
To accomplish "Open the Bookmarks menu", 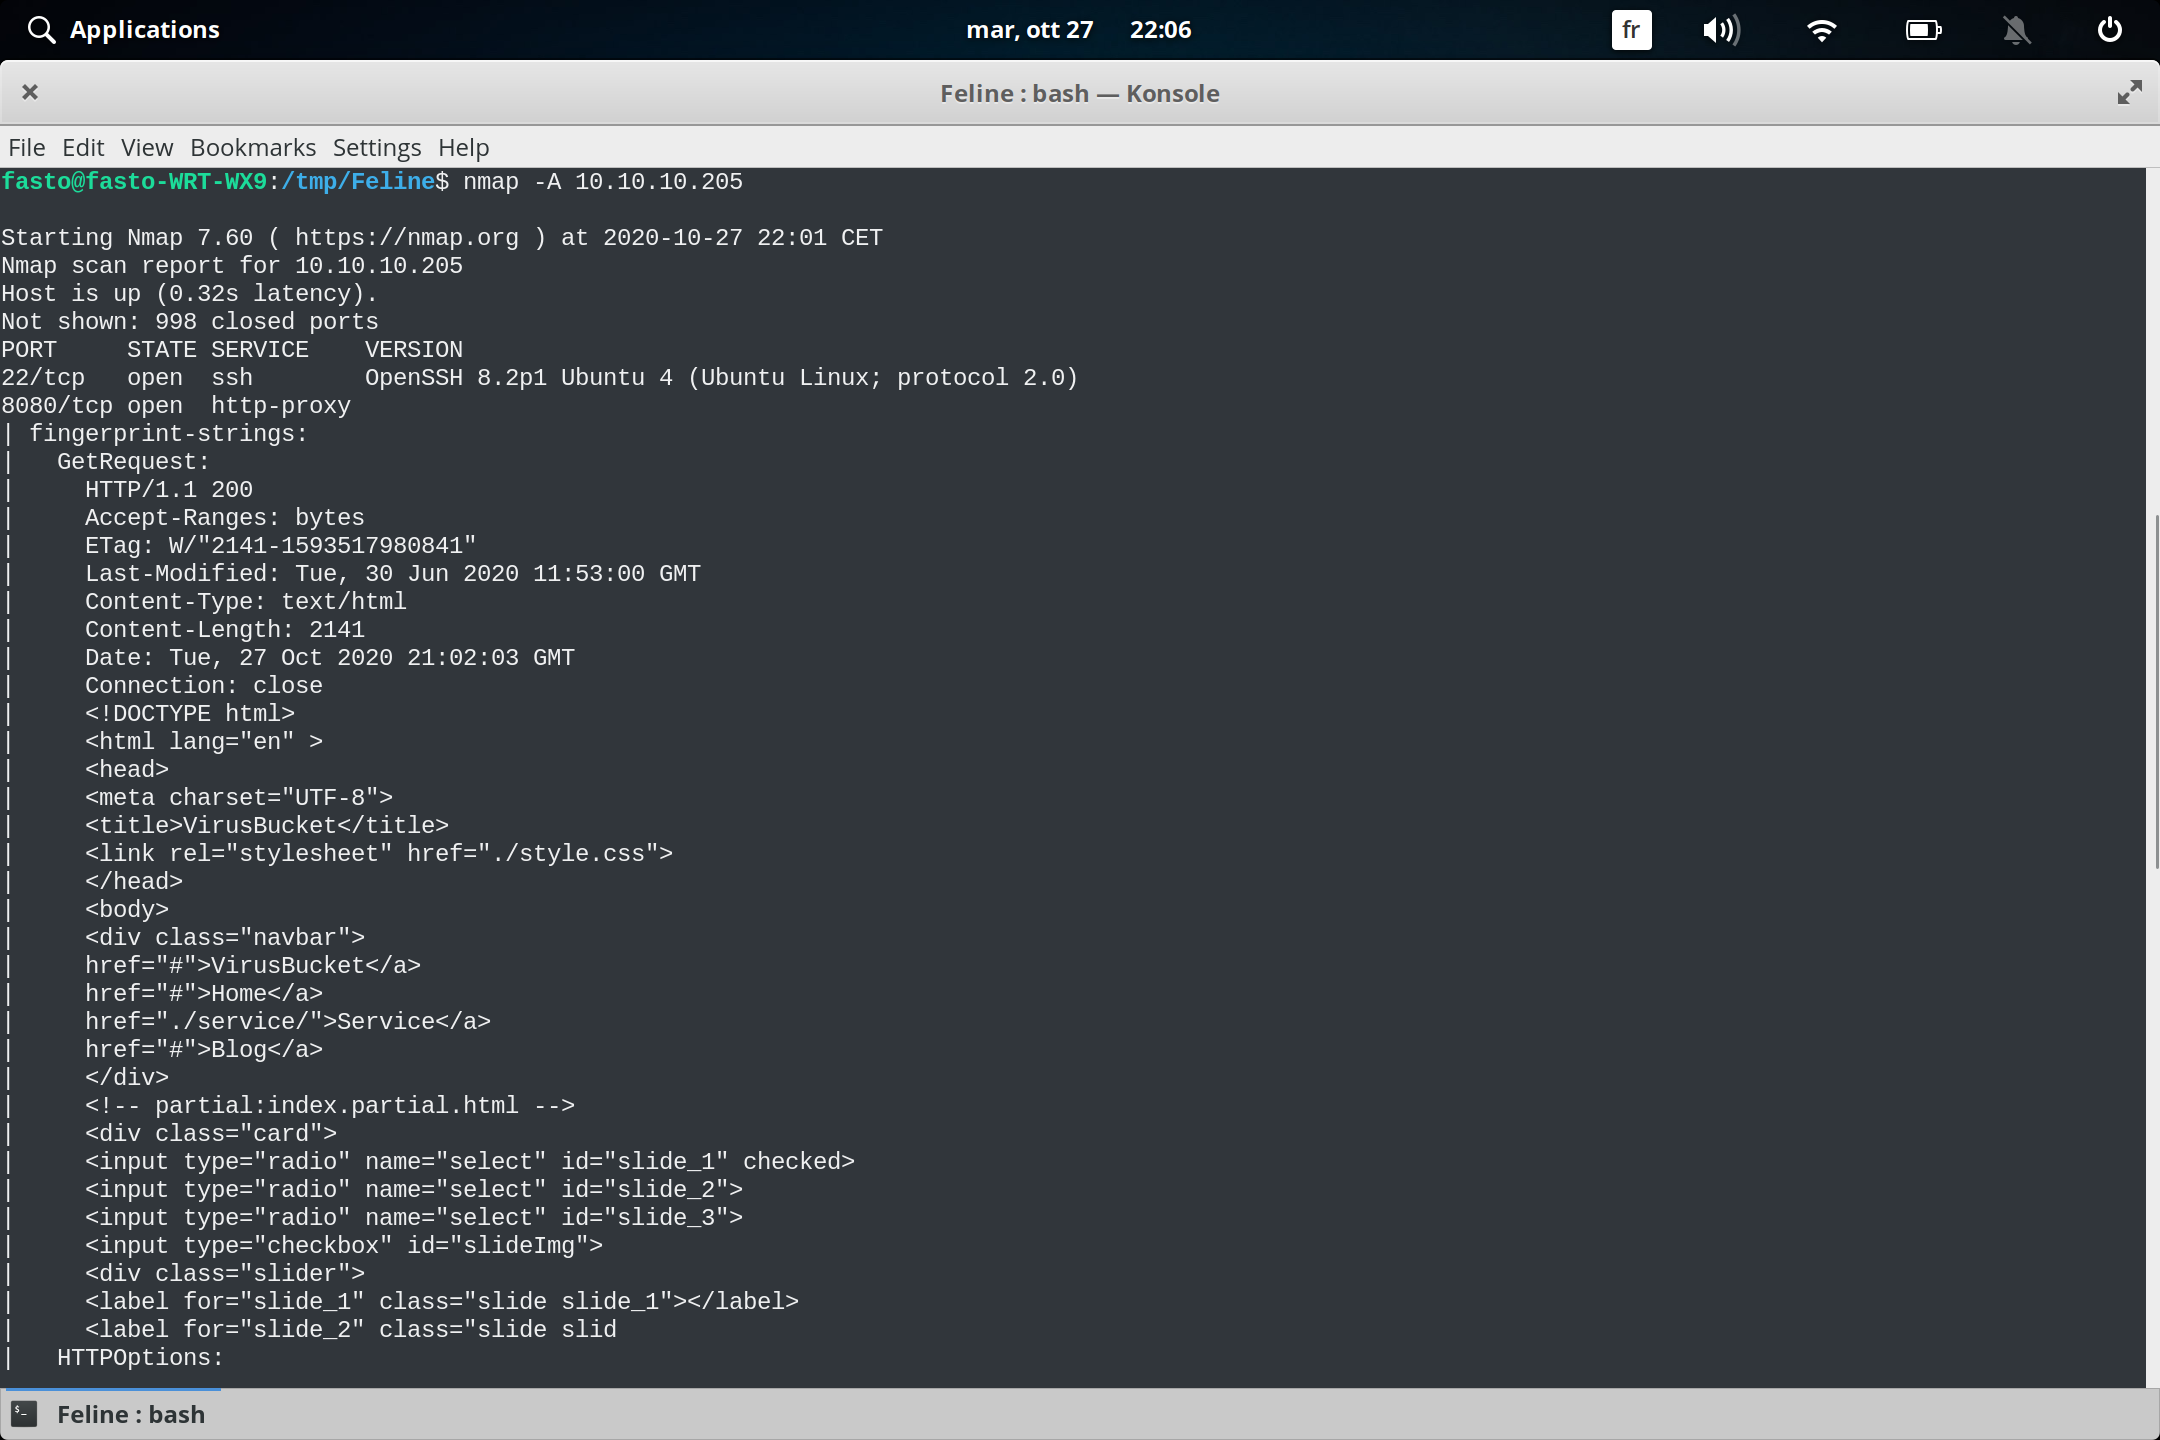I will 252,147.
